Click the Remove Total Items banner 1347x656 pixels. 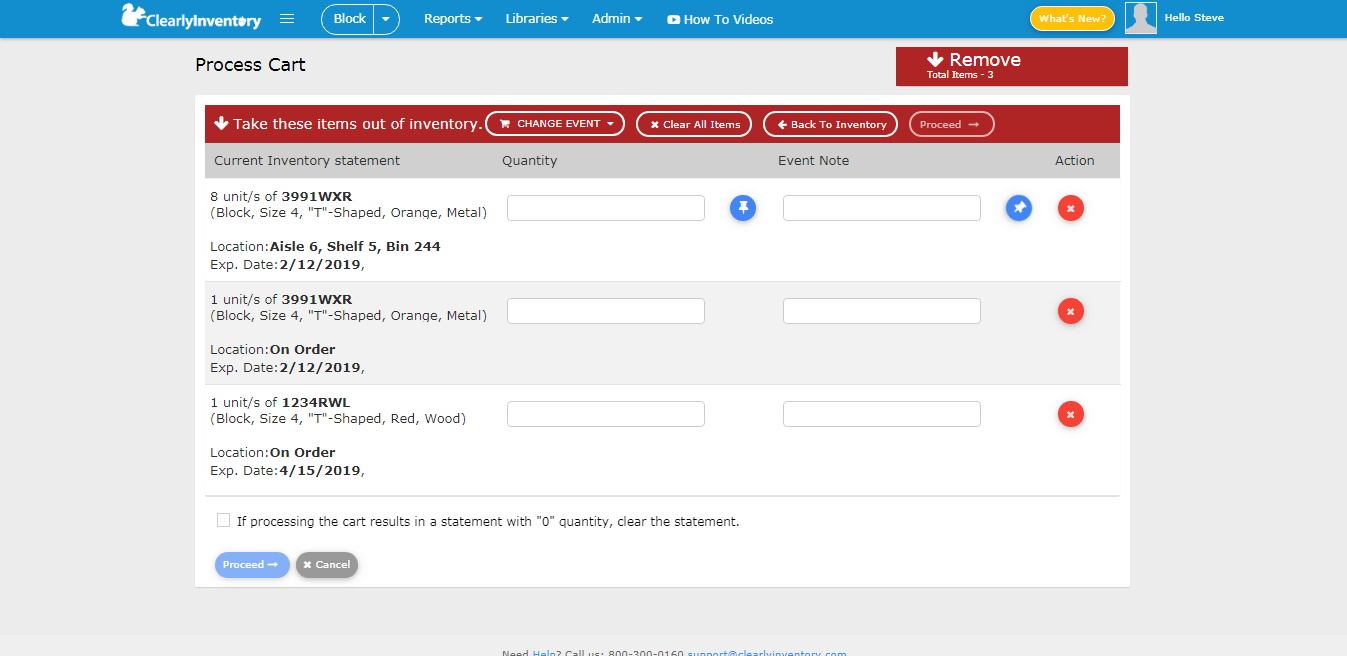click(x=1012, y=66)
